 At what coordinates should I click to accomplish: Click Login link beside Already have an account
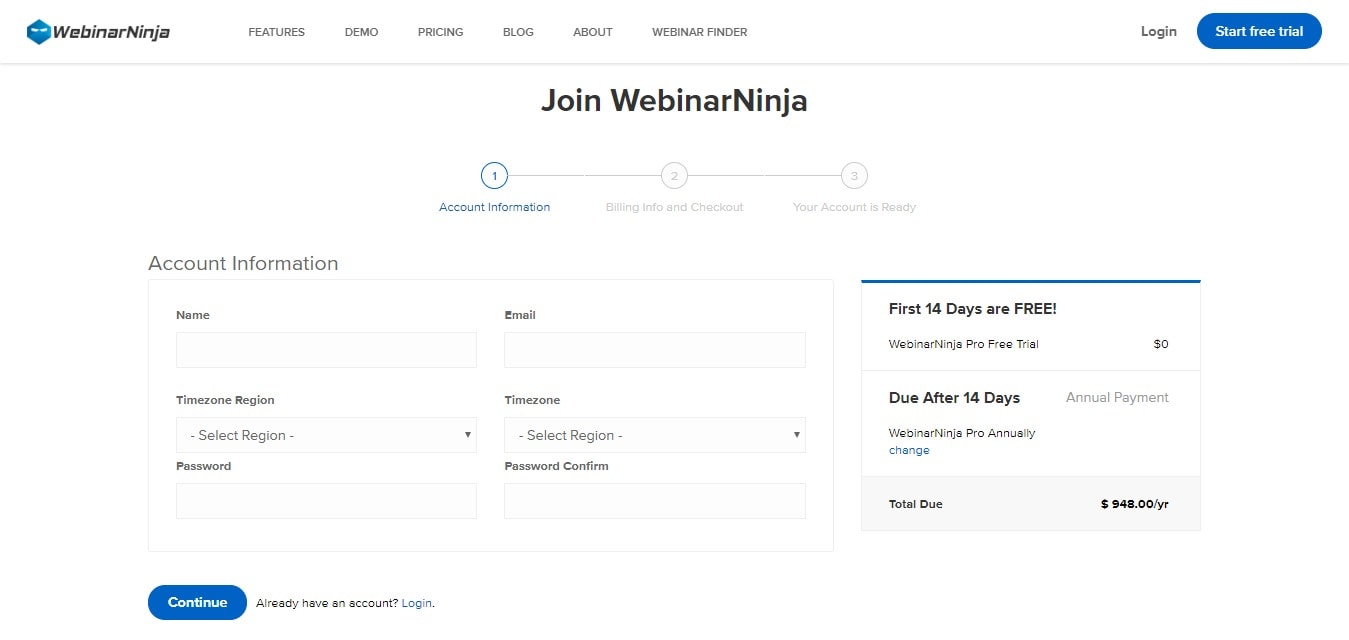click(416, 603)
